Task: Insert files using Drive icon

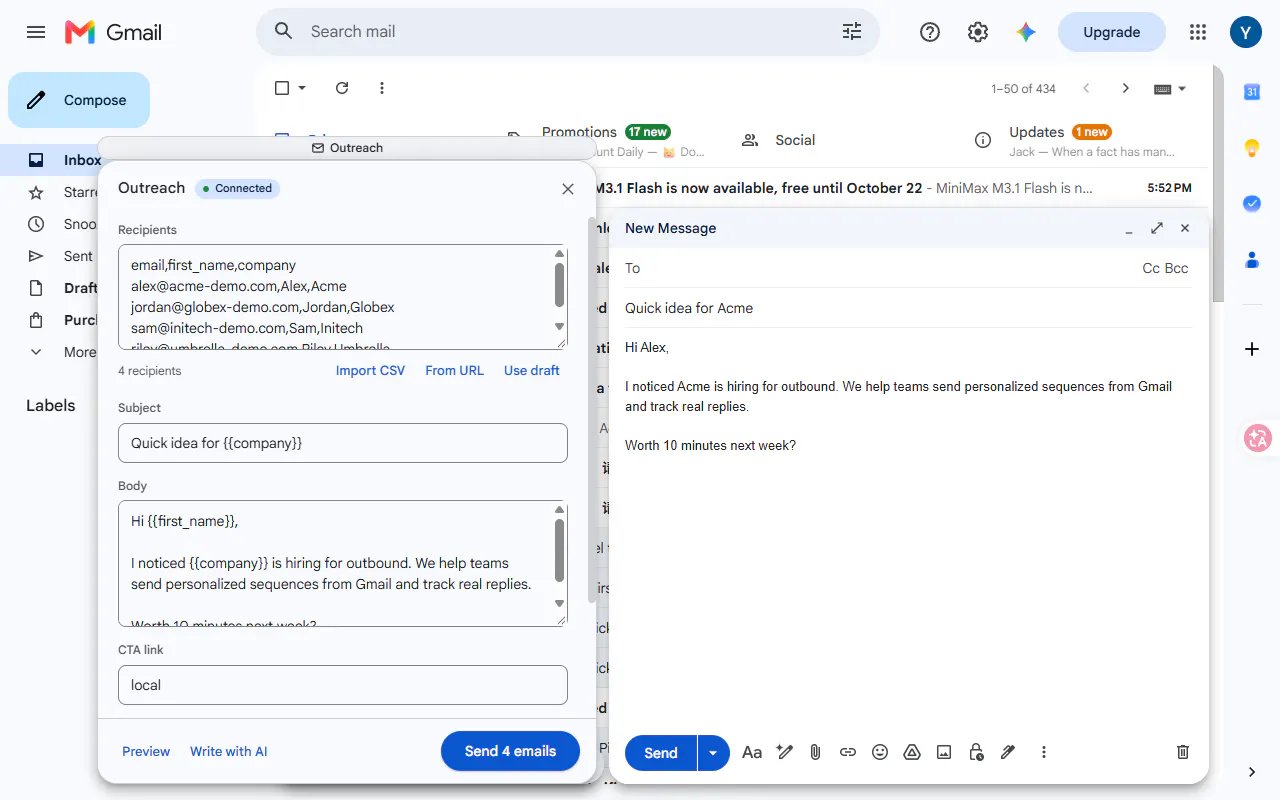Action: click(912, 752)
